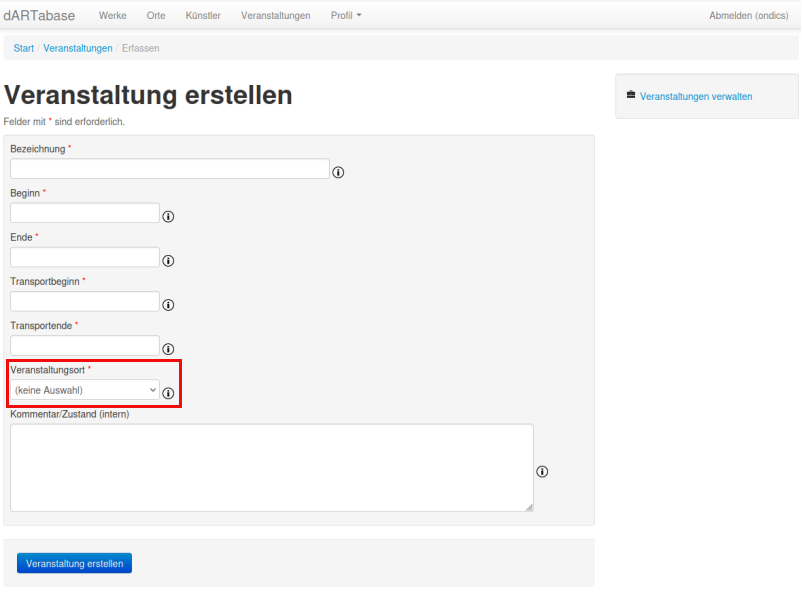Open the Künstler navigation item
Image resolution: width=802 pixels, height=596 pixels.
click(x=203, y=16)
